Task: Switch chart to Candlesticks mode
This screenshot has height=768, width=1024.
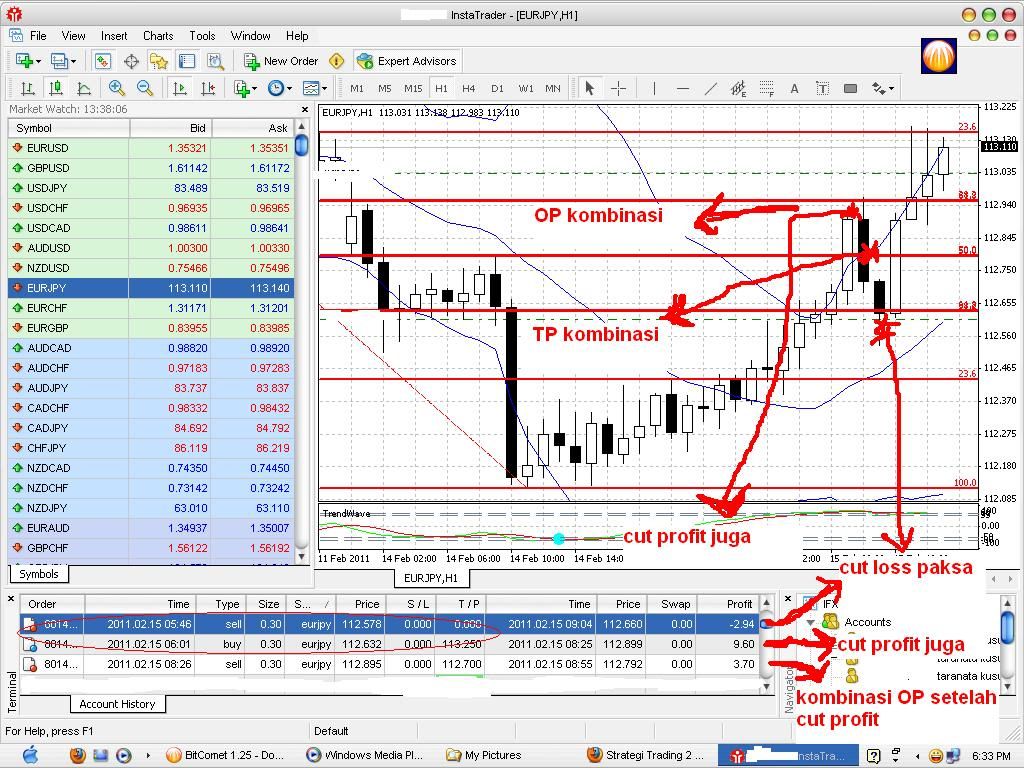Action: pos(56,88)
